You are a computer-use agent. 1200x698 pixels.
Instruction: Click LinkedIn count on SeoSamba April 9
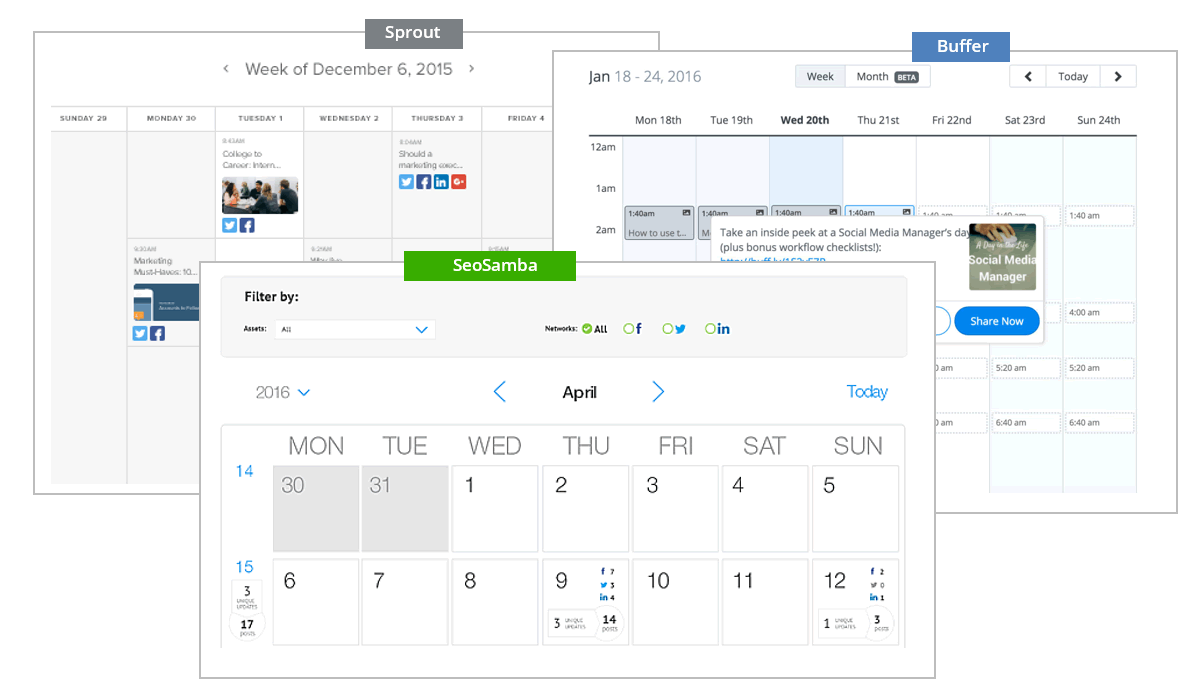coord(607,598)
